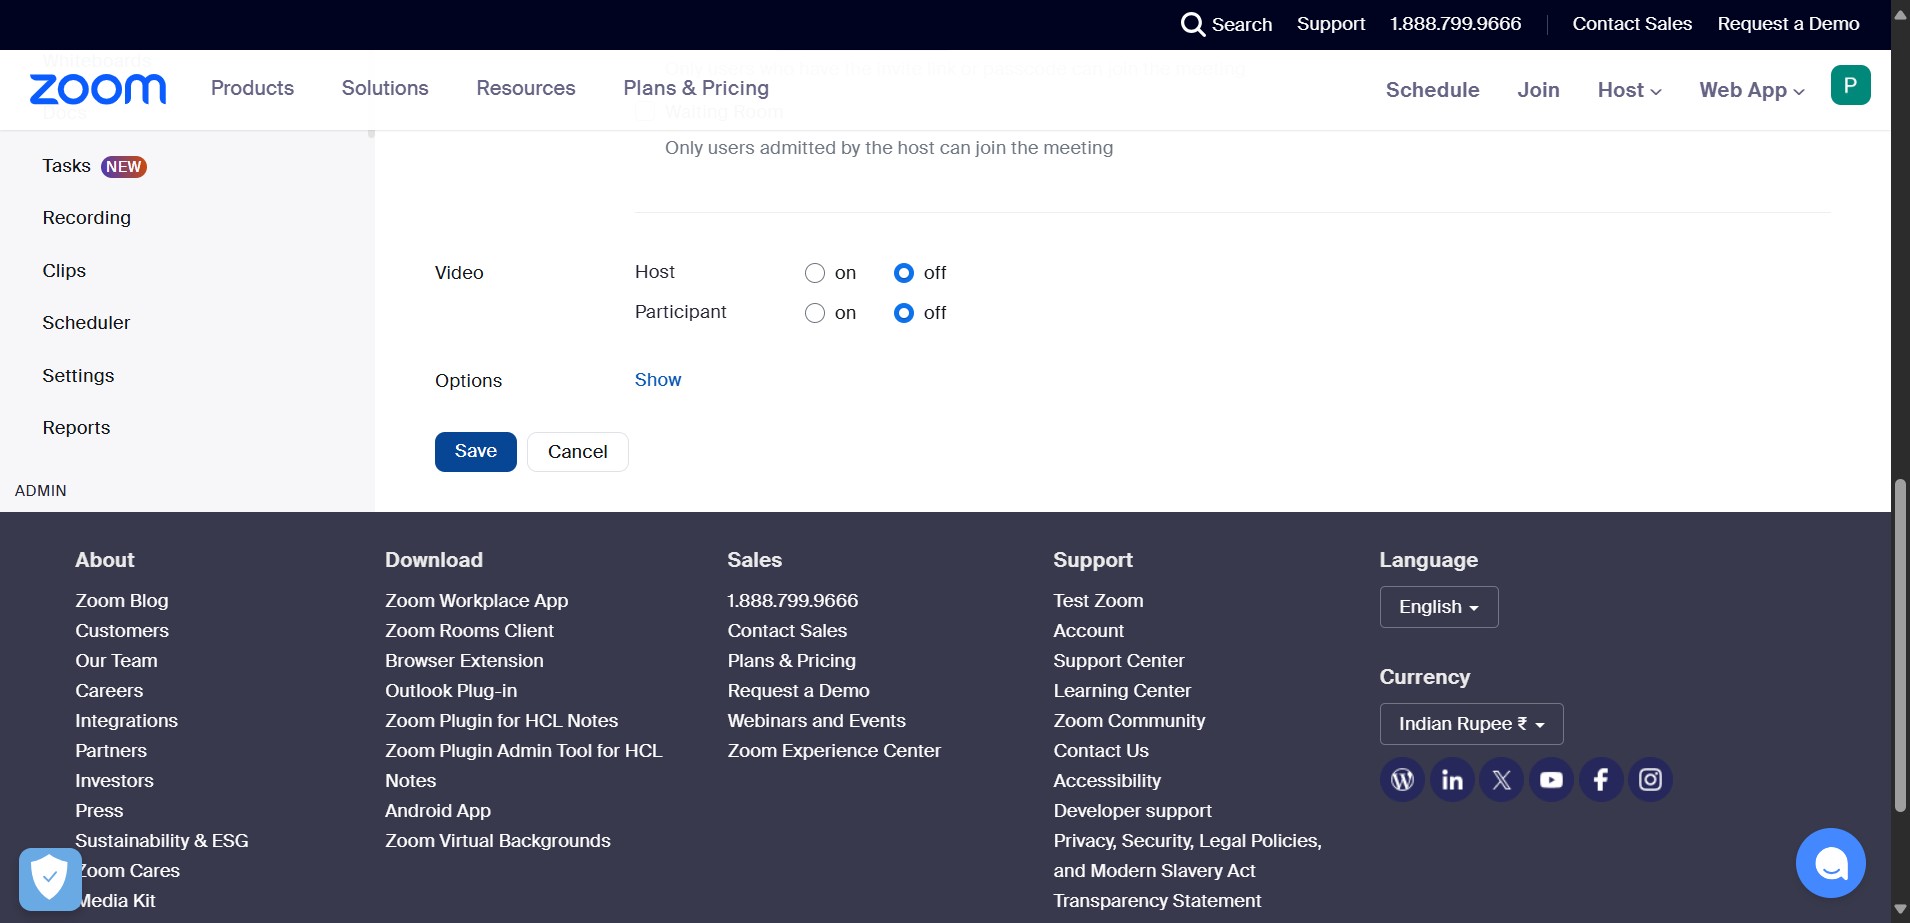Expand the Web App dropdown
1910x923 pixels.
point(1751,90)
